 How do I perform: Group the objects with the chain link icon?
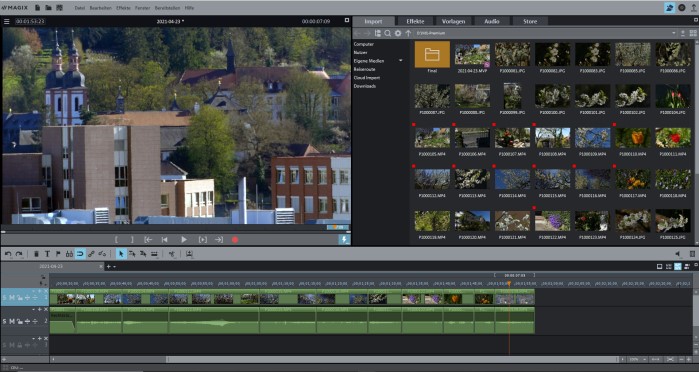pos(91,254)
